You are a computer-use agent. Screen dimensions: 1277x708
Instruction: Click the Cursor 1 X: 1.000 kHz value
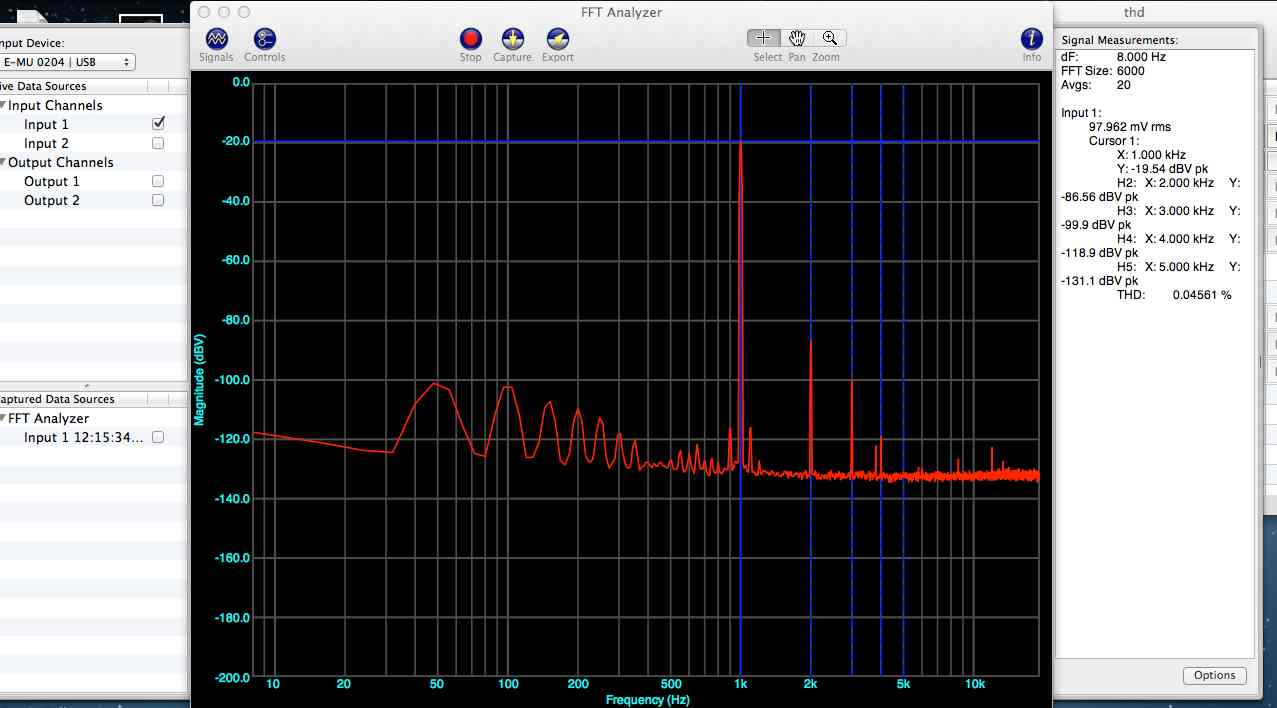coord(1151,155)
